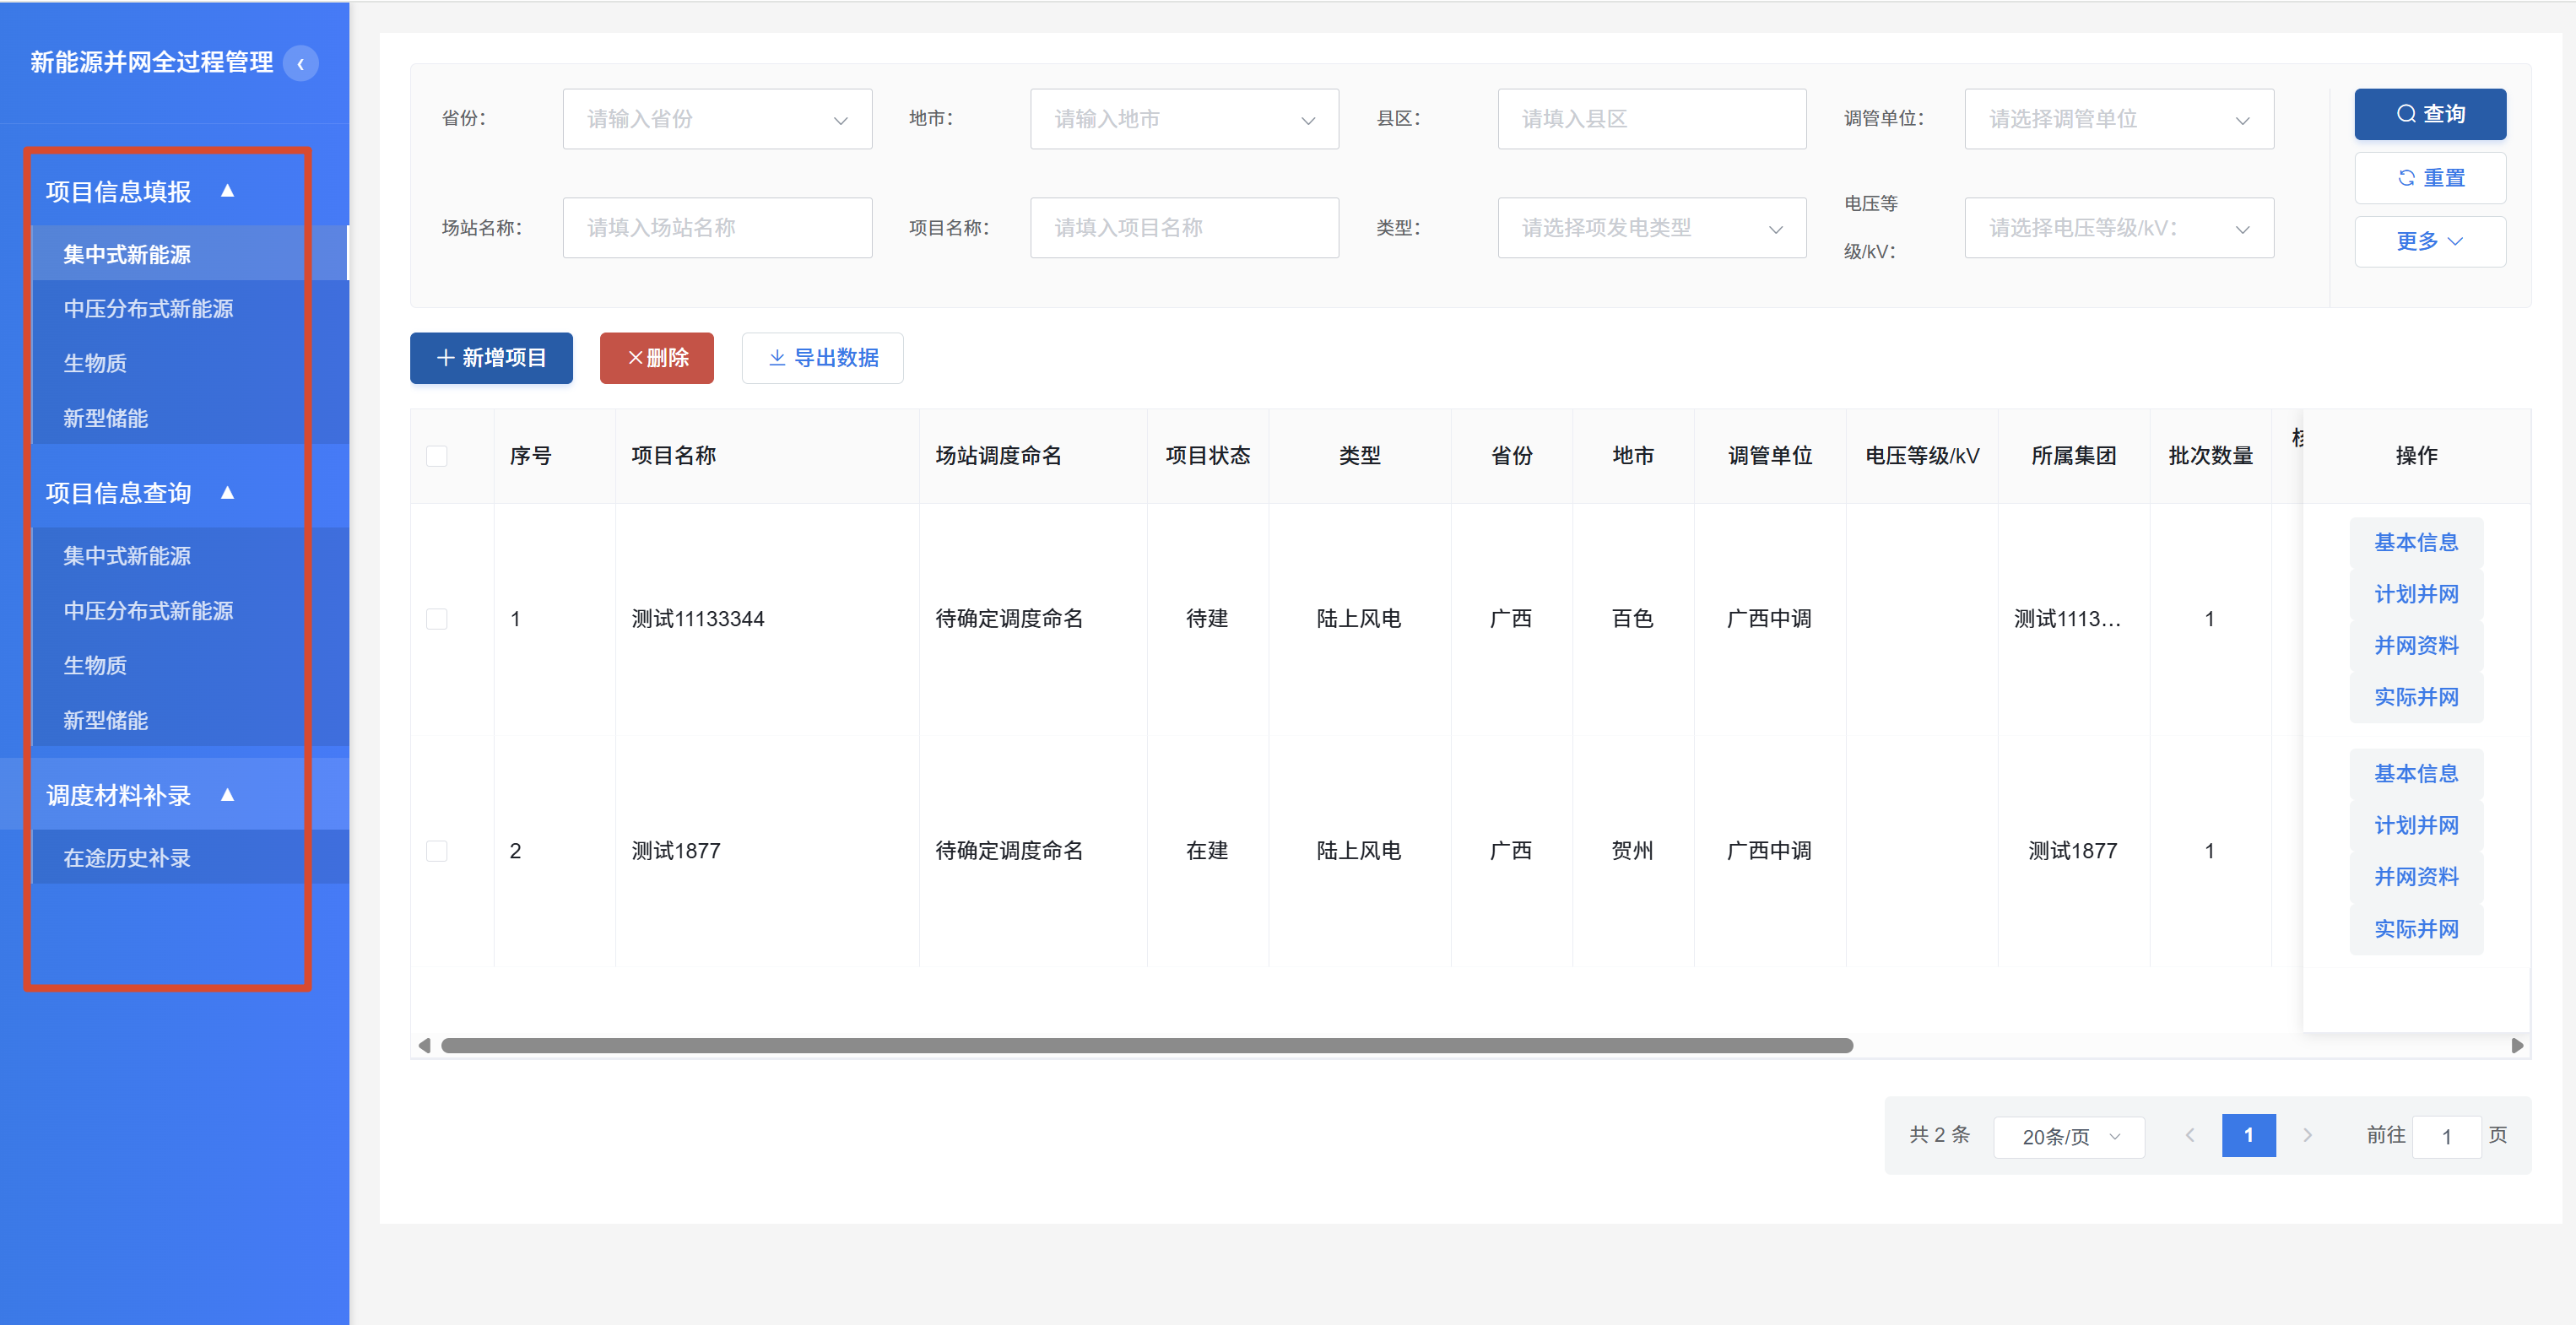Click the horizontal scrollbar left arrow
This screenshot has height=1325, width=2576.
(424, 1045)
